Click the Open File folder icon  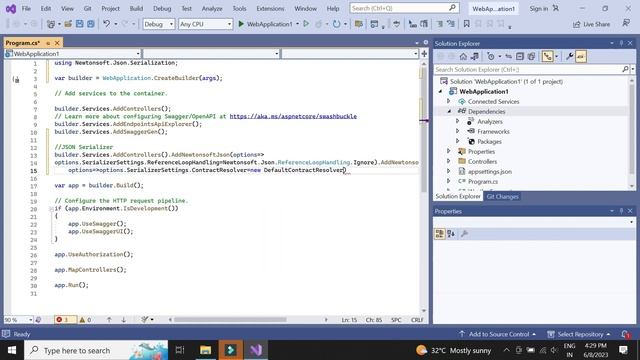(x=68, y=24)
